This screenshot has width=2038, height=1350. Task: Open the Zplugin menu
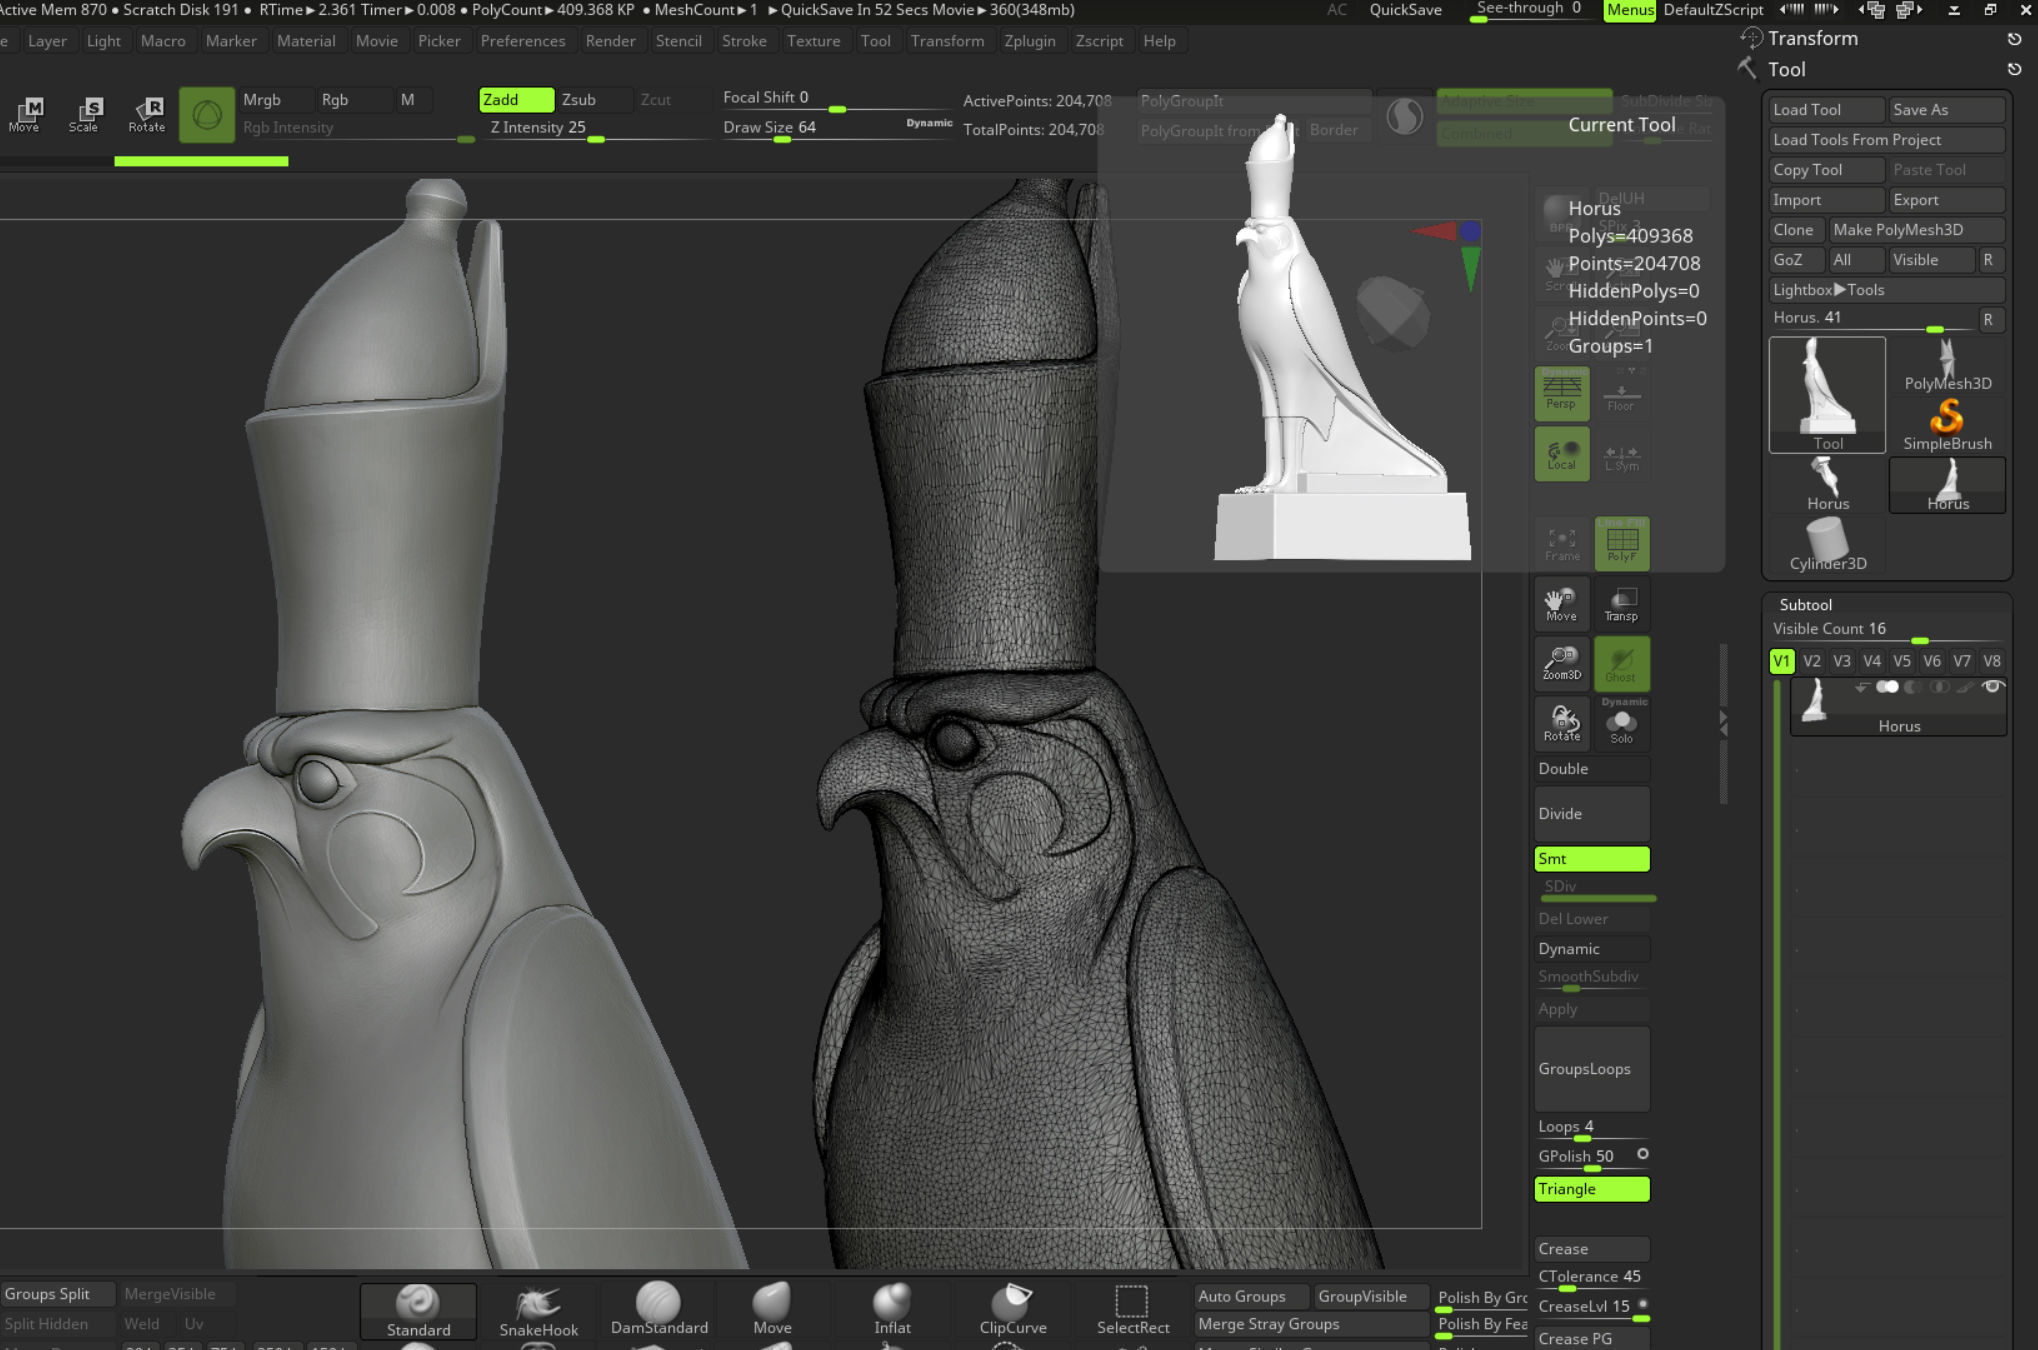[1029, 41]
